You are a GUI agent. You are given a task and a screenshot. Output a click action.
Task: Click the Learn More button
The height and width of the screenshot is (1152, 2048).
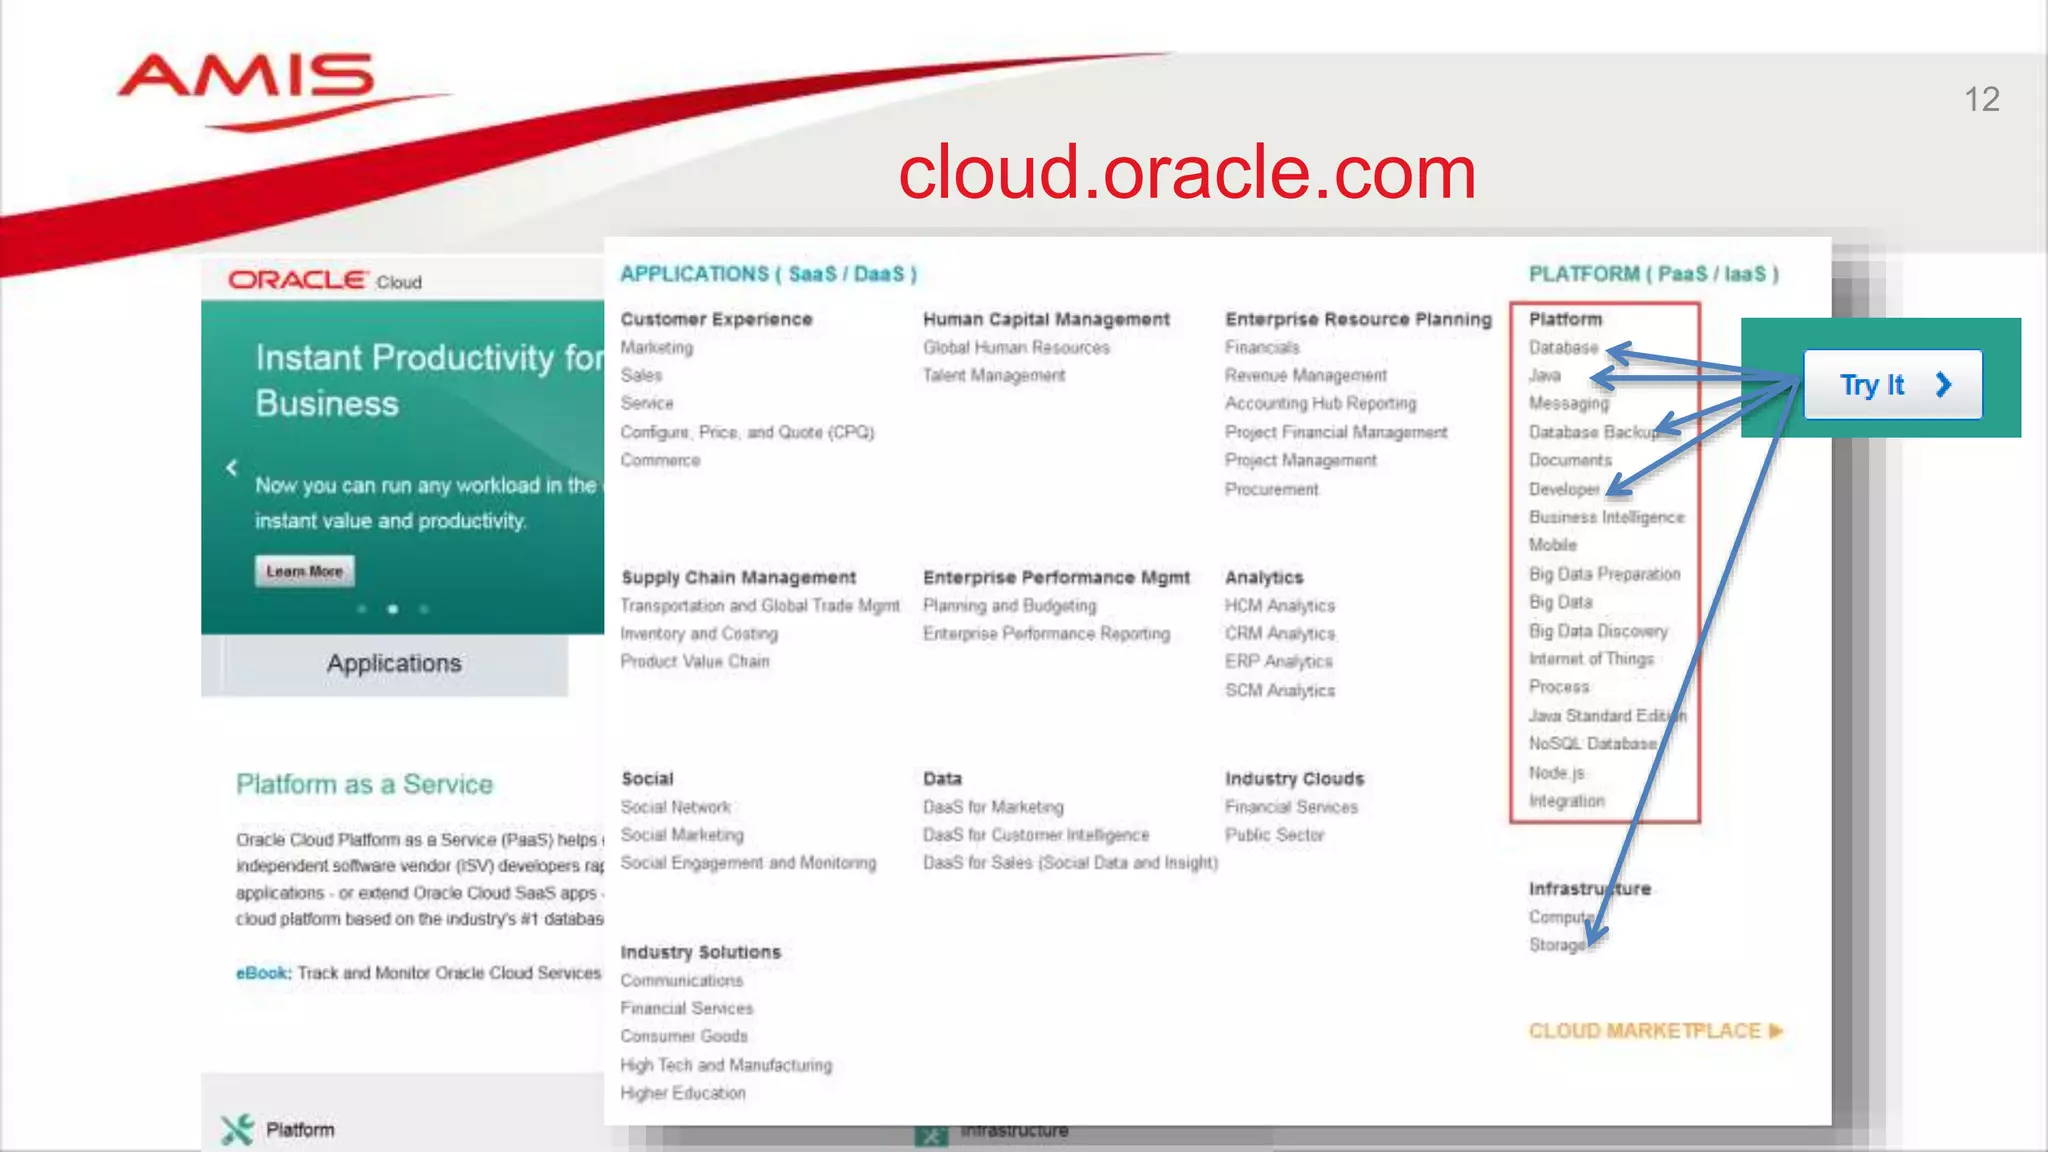(304, 571)
